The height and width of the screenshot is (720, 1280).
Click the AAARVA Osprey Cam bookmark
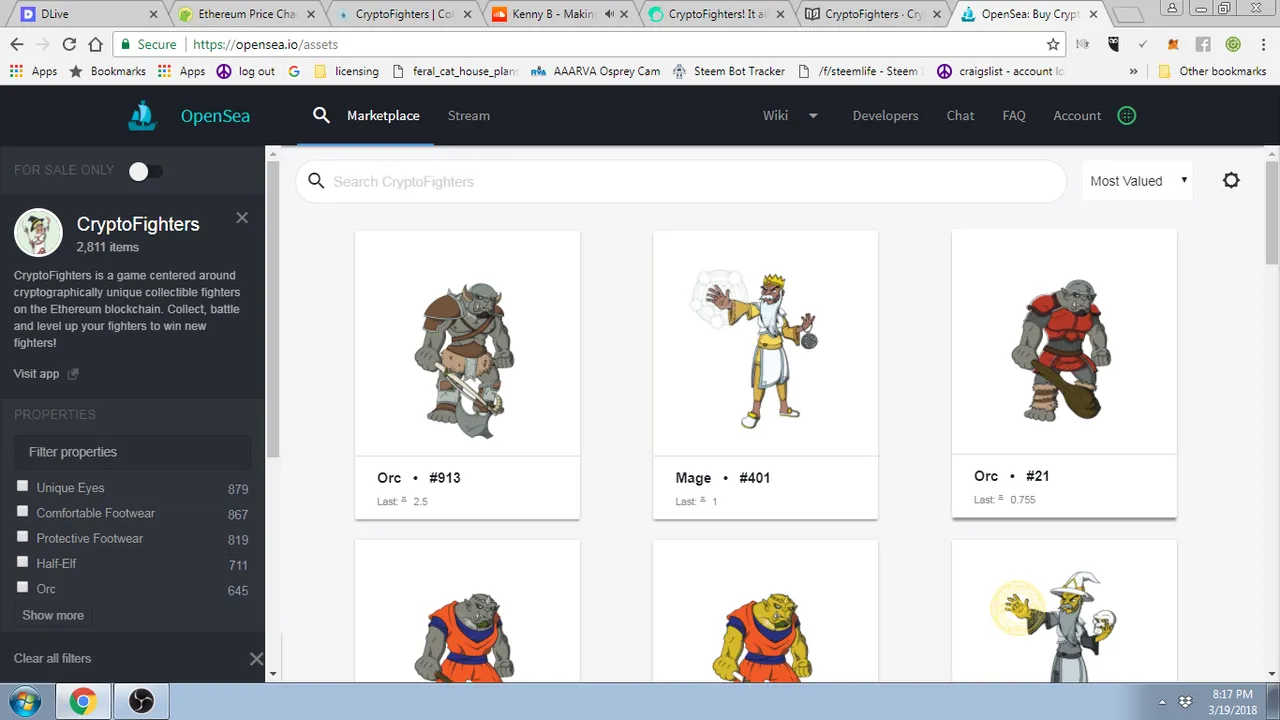coord(595,71)
